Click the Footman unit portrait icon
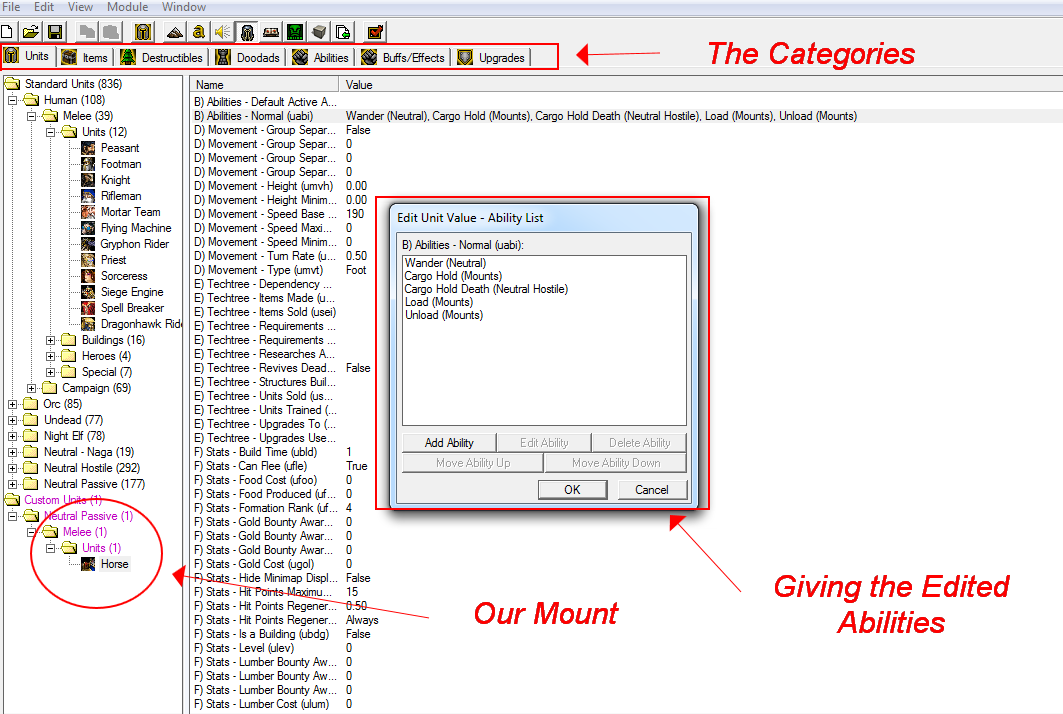 (88, 164)
